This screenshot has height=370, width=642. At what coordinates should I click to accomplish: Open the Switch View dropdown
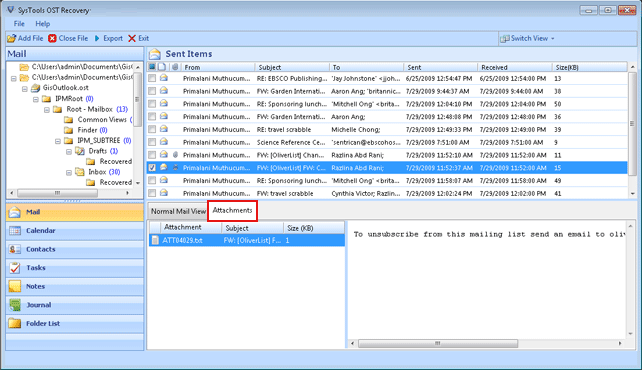(x=528, y=38)
